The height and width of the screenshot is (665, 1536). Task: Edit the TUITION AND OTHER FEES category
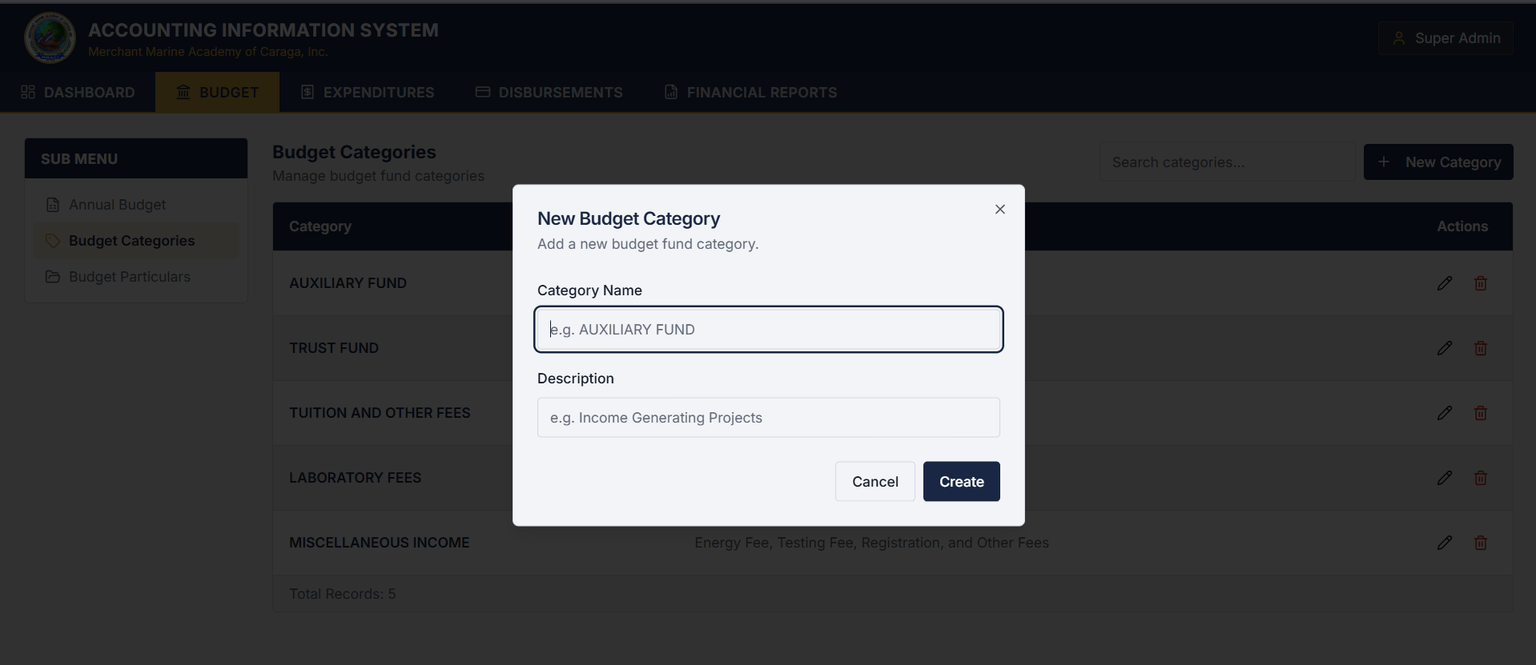(1444, 413)
